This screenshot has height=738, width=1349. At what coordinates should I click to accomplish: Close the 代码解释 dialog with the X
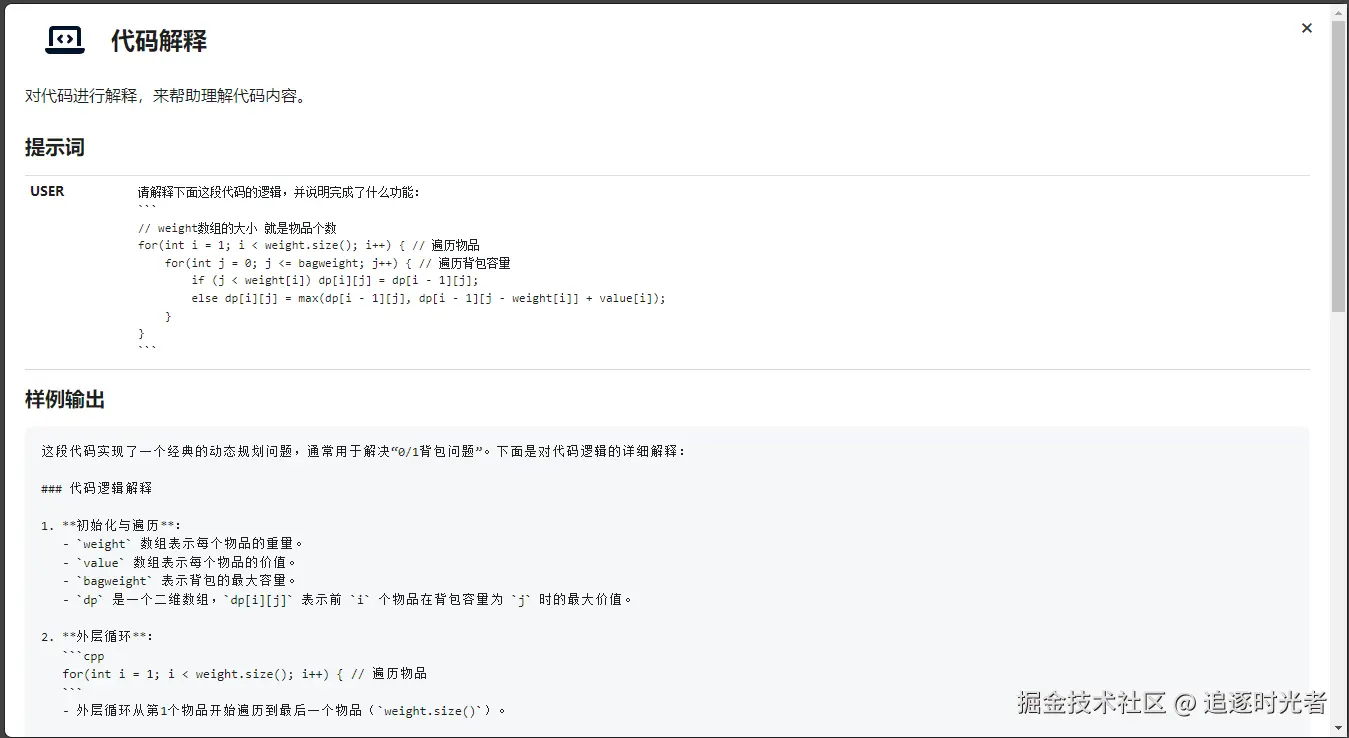click(x=1306, y=28)
